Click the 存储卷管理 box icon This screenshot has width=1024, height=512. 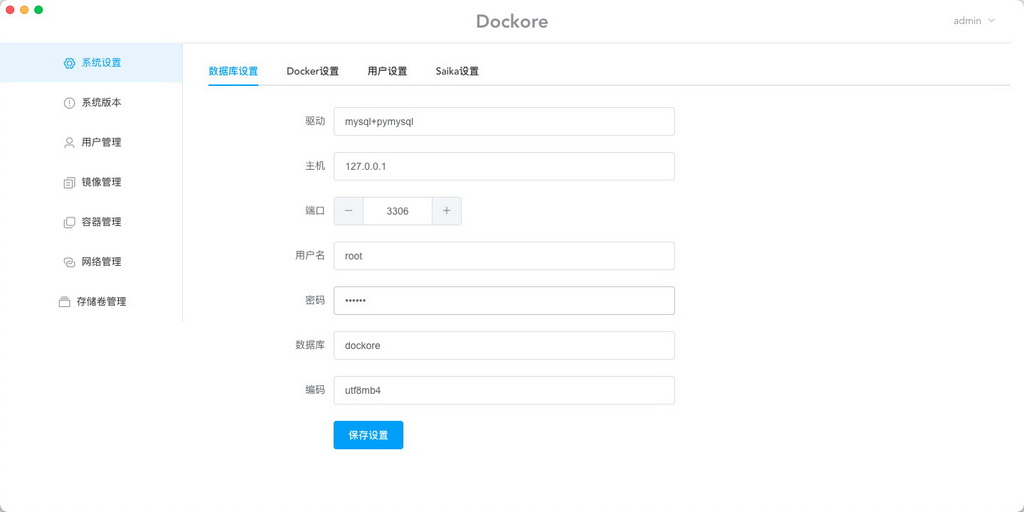pos(64,302)
